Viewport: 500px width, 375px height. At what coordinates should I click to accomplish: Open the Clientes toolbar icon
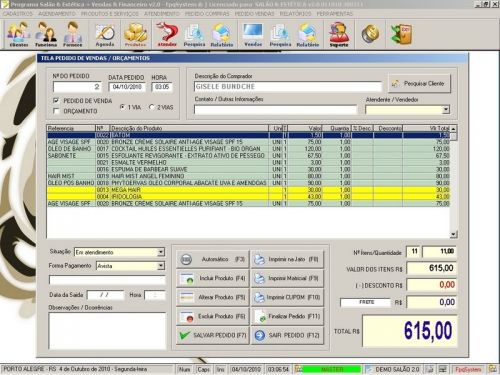[x=19, y=34]
